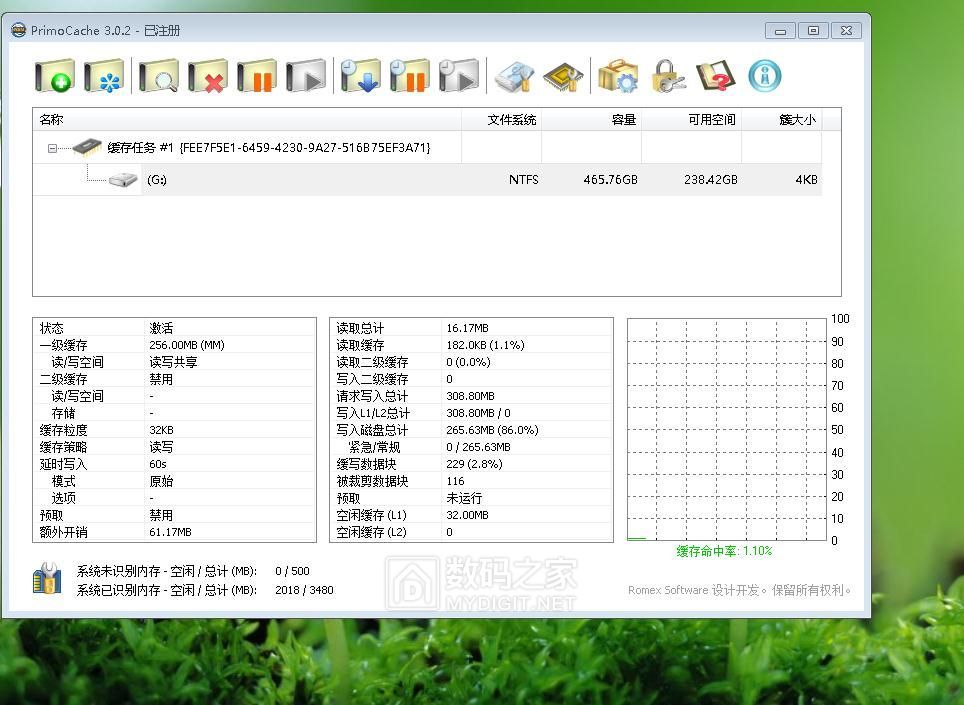This screenshot has width=964, height=705.
Task: Click the cache hit rate graph
Action: (727, 430)
